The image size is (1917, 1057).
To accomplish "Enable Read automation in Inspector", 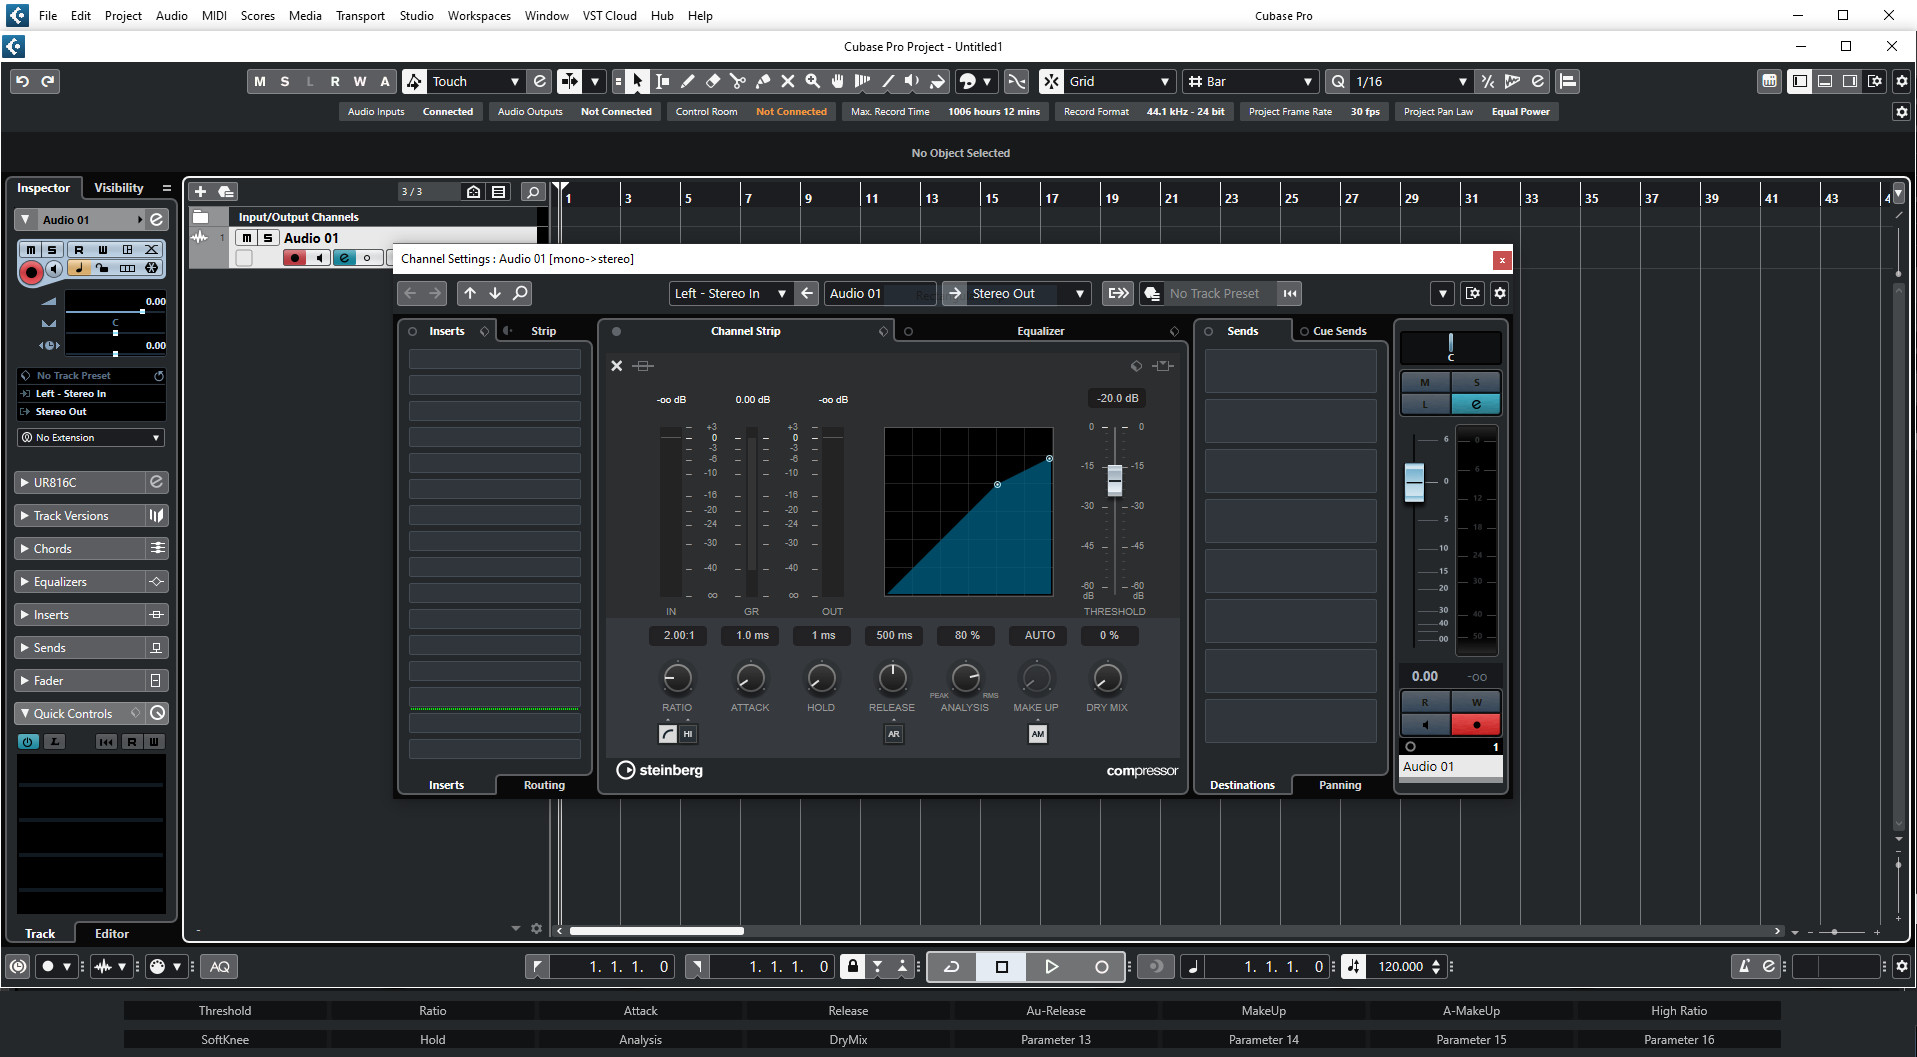I will pyautogui.click(x=79, y=250).
